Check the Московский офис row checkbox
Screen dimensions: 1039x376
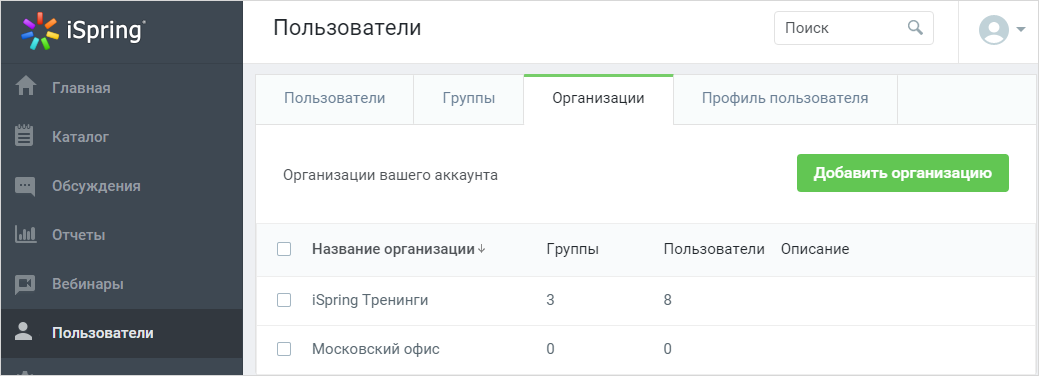point(284,349)
